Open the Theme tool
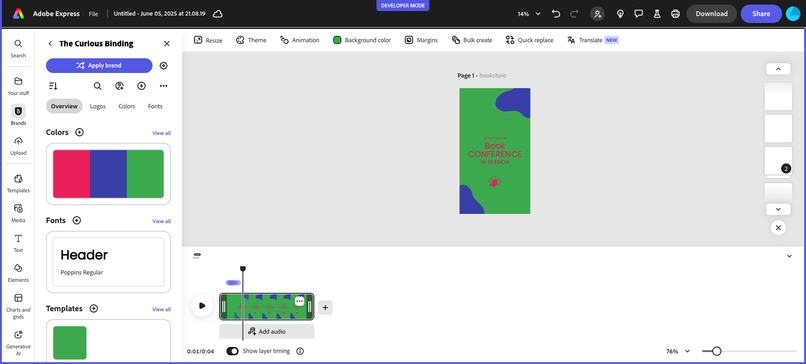Image resolution: width=806 pixels, height=364 pixels. [251, 40]
